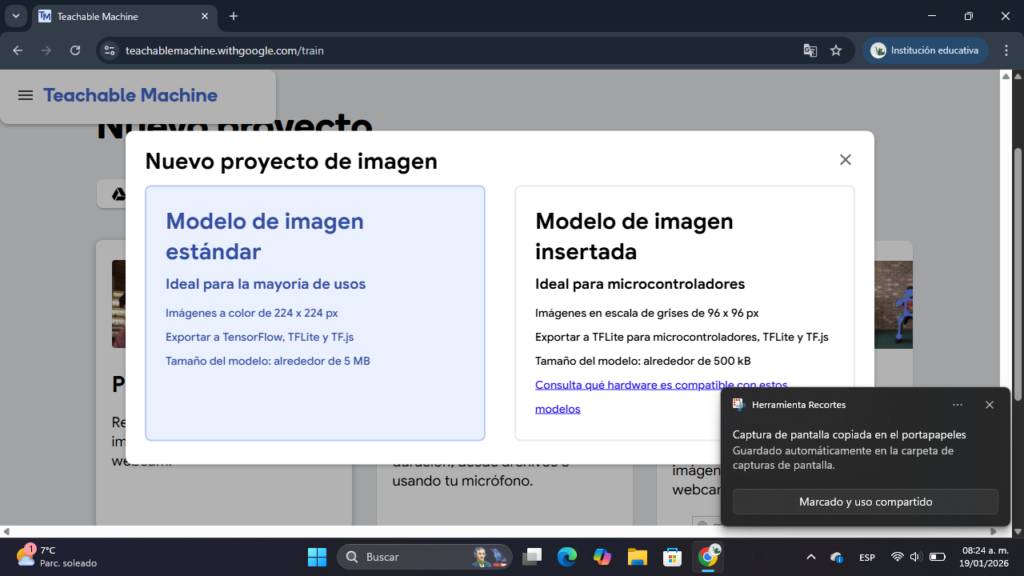1024x576 pixels.
Task: Bookmark this page with star icon
Action: pyautogui.click(x=836, y=50)
